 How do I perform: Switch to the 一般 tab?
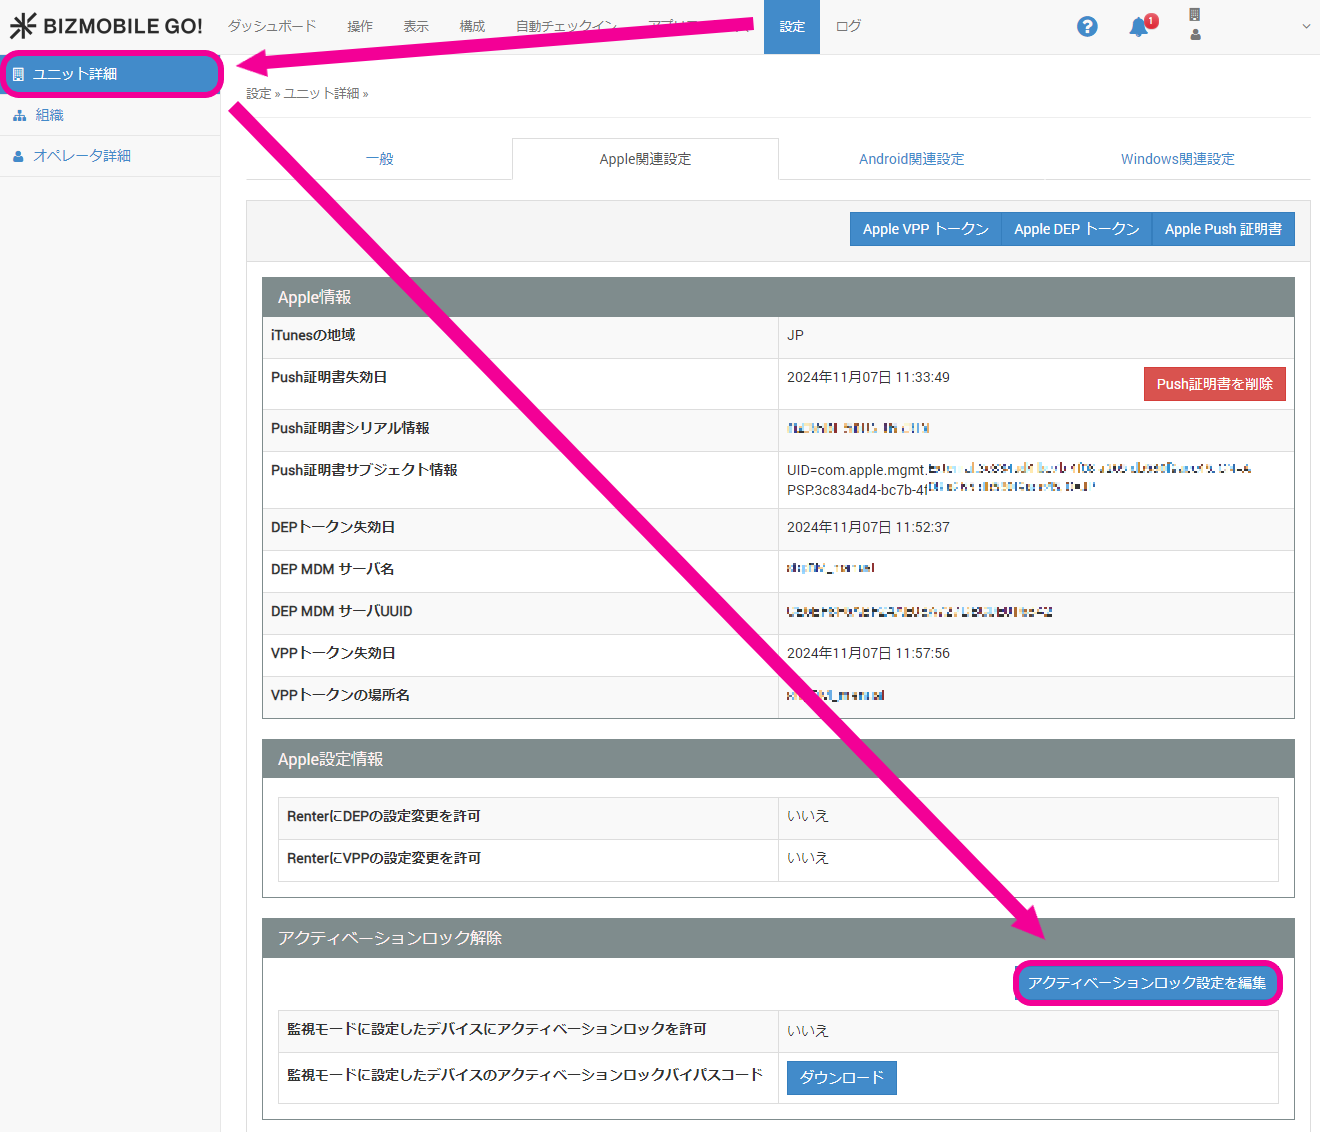click(379, 159)
